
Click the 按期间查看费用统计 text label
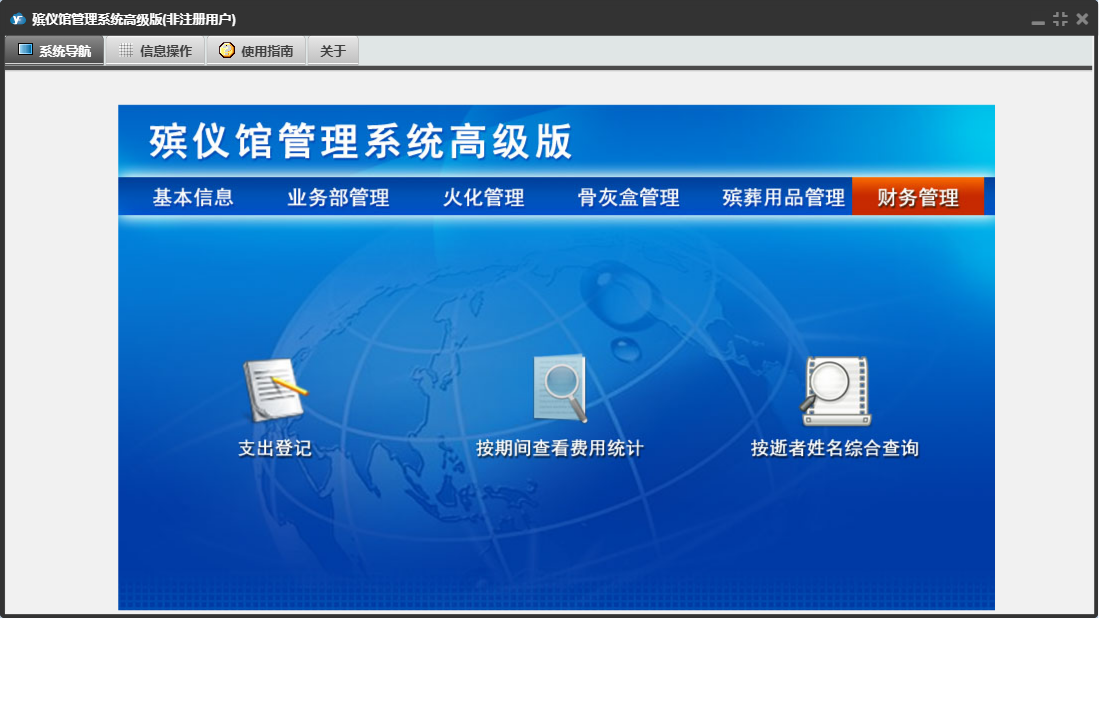tap(559, 448)
